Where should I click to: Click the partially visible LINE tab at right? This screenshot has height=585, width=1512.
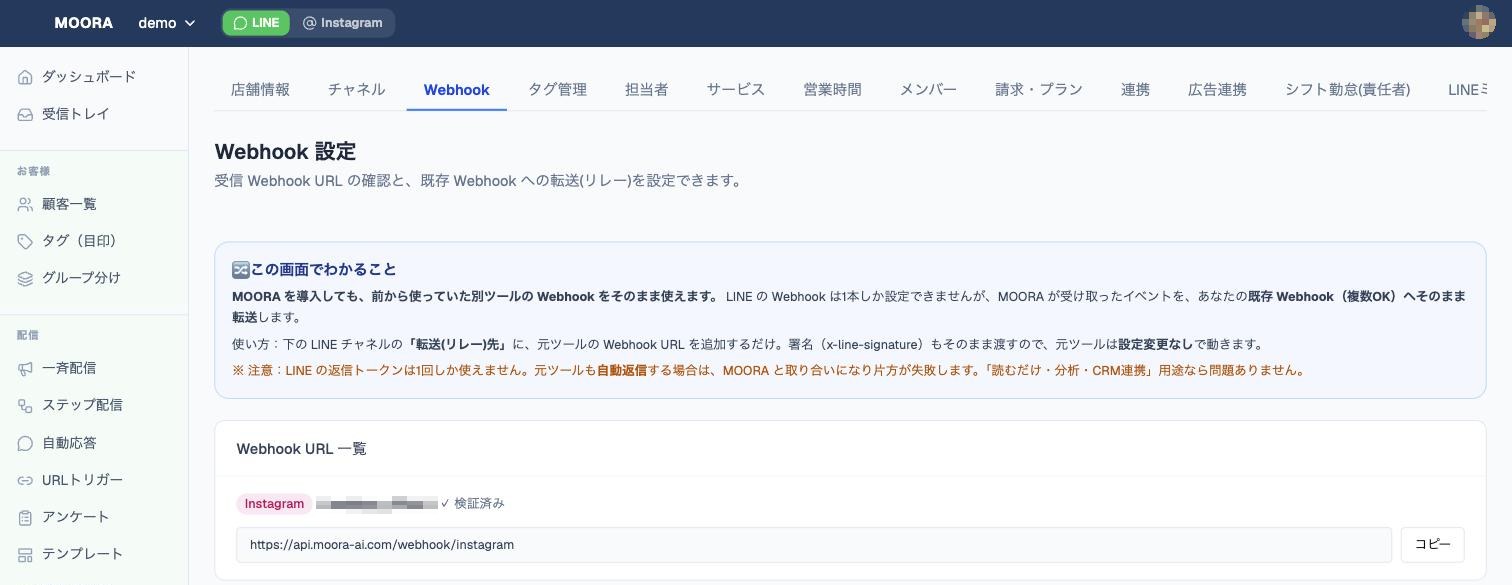click(x=1467, y=89)
